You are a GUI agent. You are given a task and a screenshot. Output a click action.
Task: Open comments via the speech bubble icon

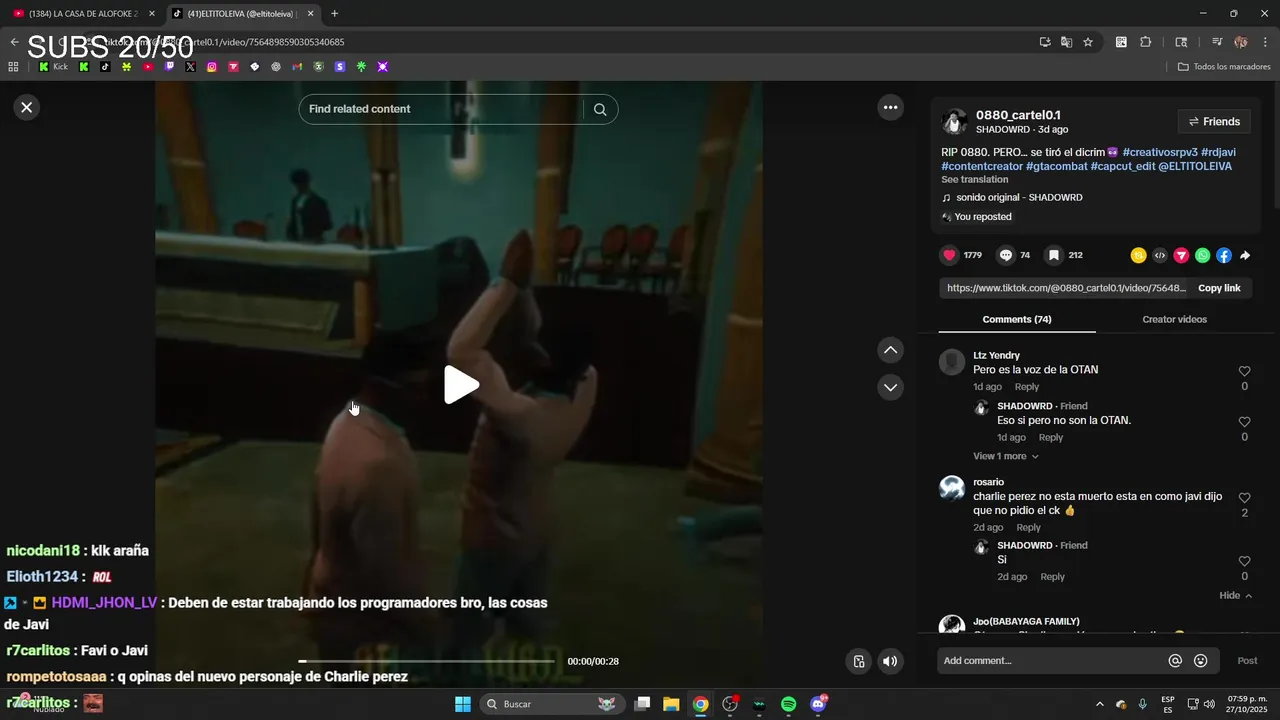(1006, 255)
